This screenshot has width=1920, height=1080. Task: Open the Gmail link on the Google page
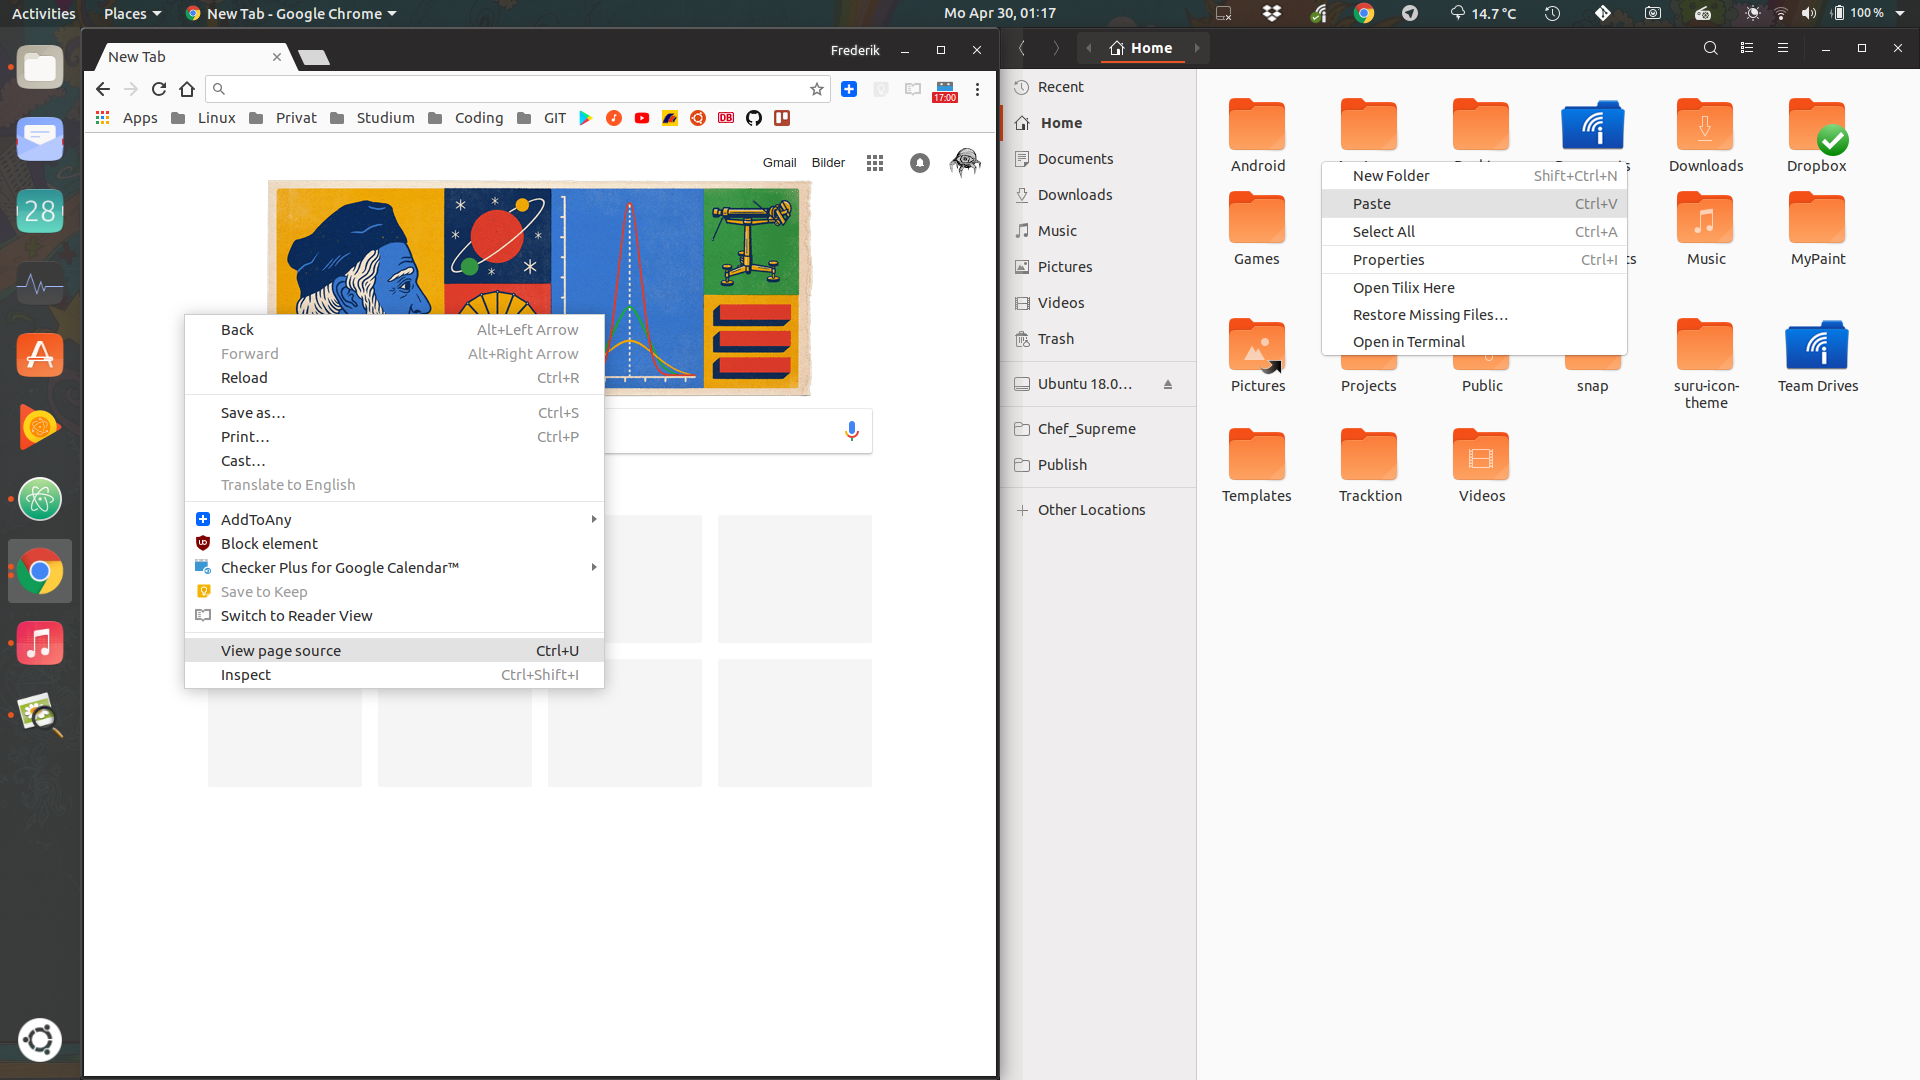coord(779,162)
